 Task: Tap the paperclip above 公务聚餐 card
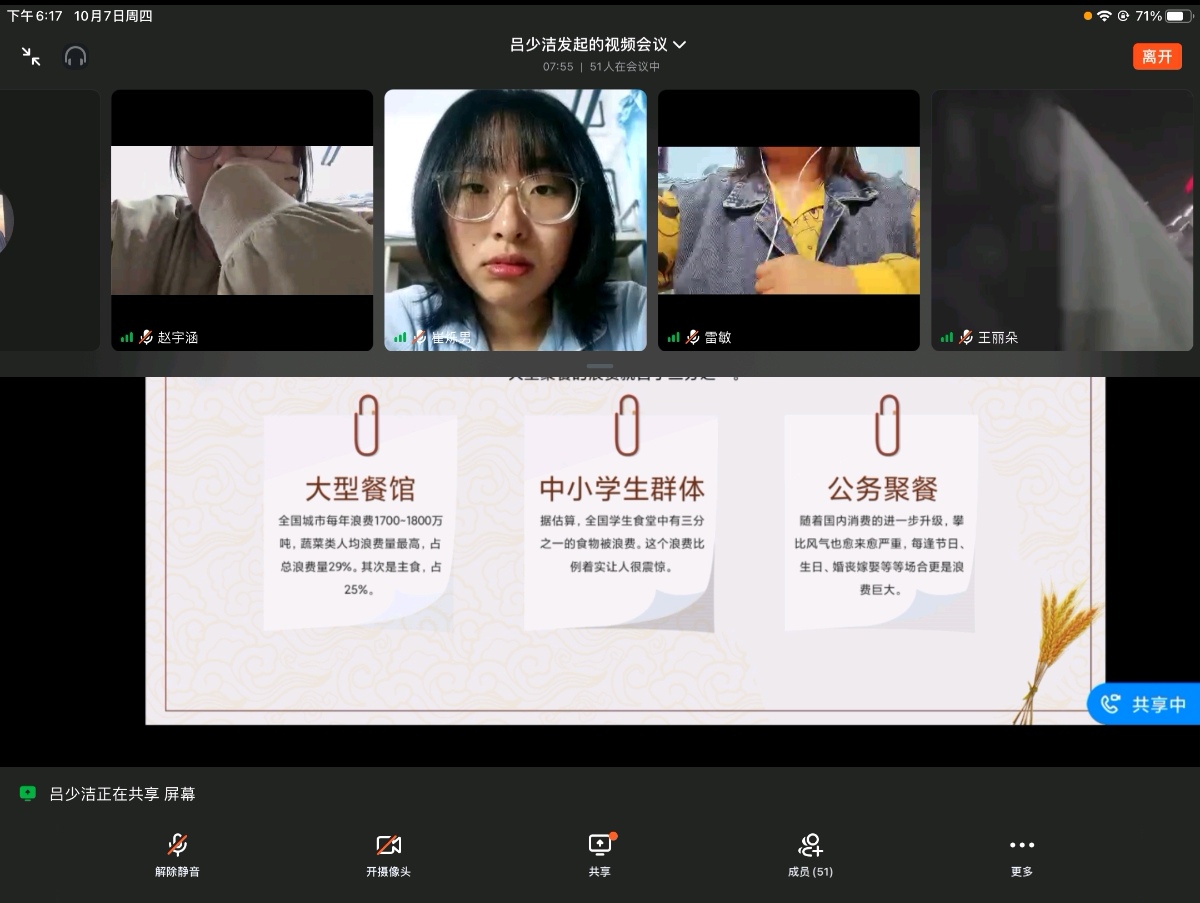coord(887,424)
